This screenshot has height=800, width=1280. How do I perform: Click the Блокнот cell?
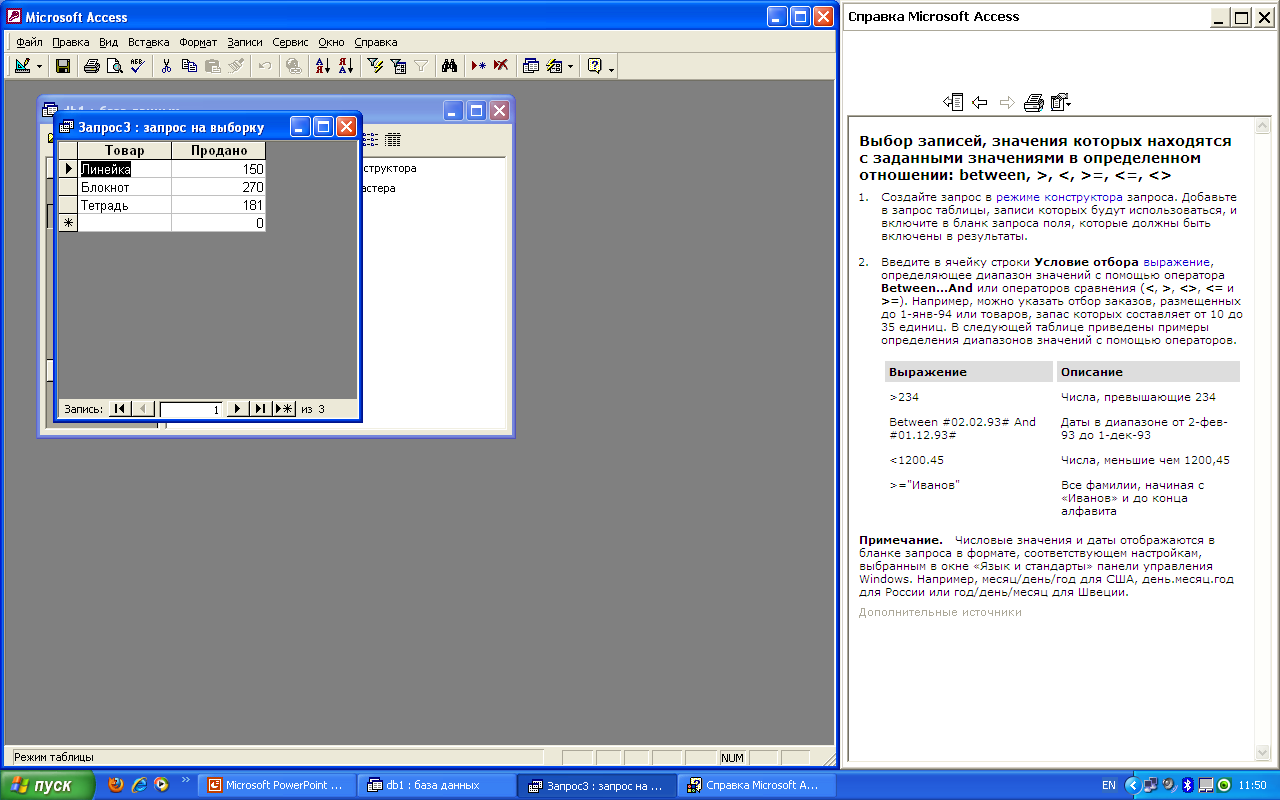pyautogui.click(x=125, y=187)
